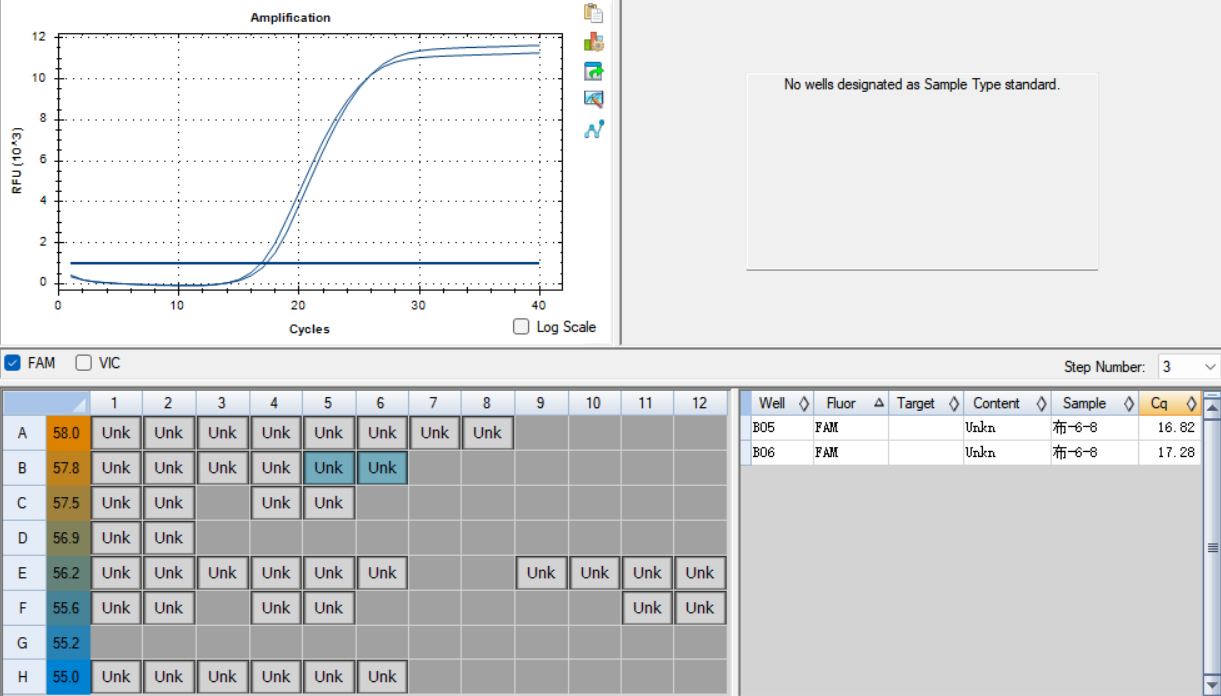1221x696 pixels.
Task: Sort results by the Target column header
Action: pos(926,403)
